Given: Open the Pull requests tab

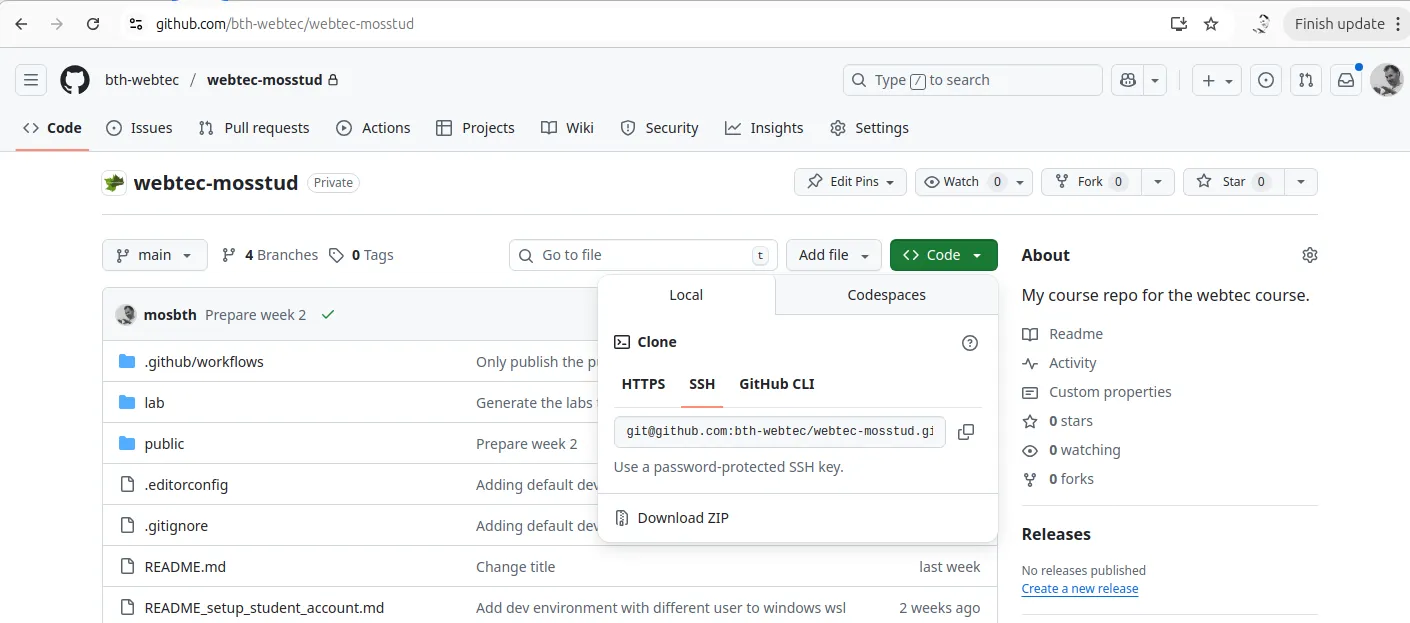Looking at the screenshot, I should point(254,128).
